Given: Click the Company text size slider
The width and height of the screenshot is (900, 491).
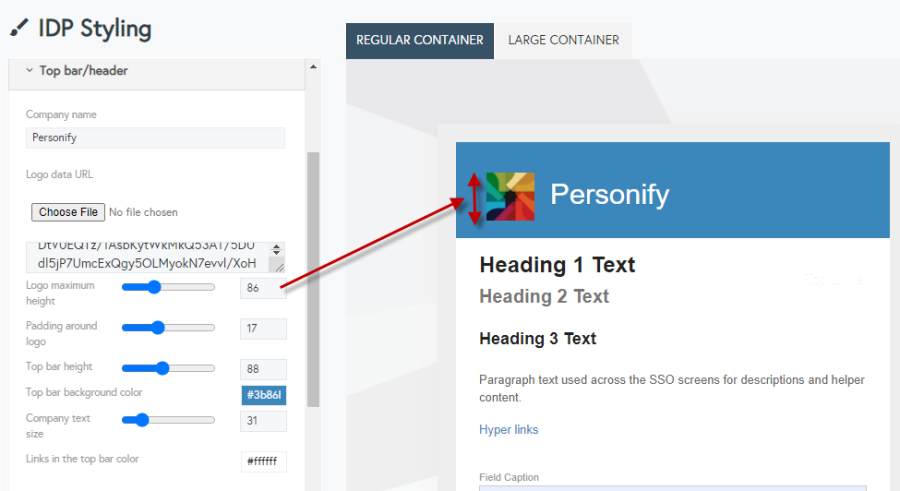Looking at the screenshot, I should coord(168,420).
